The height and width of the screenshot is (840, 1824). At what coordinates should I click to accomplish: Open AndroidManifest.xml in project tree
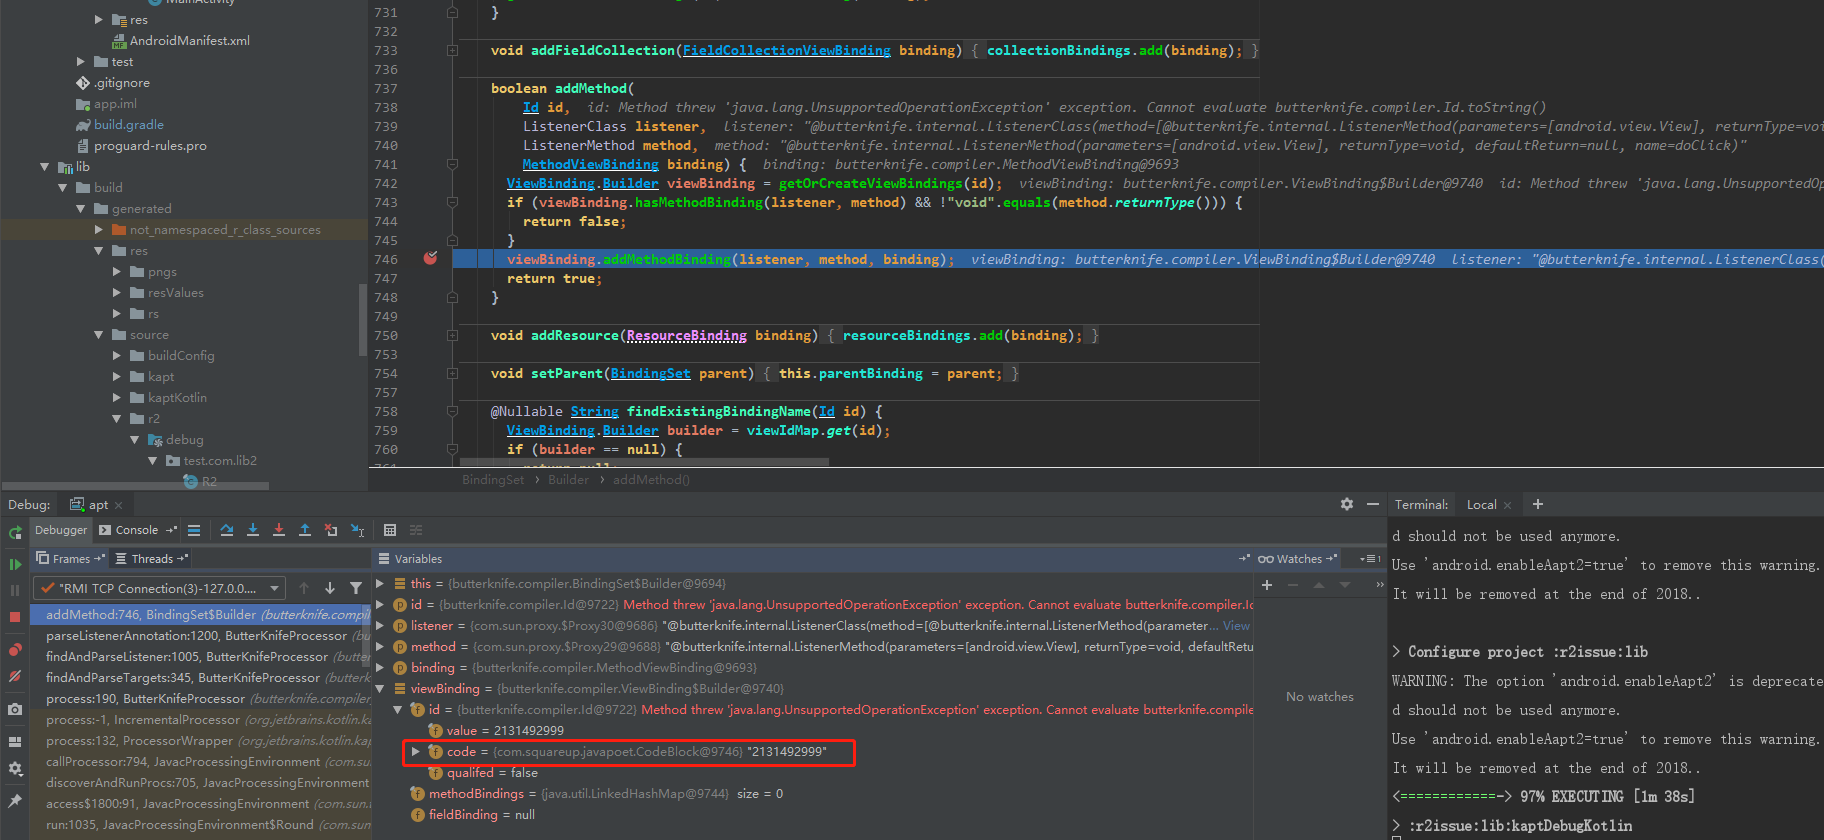pos(189,41)
